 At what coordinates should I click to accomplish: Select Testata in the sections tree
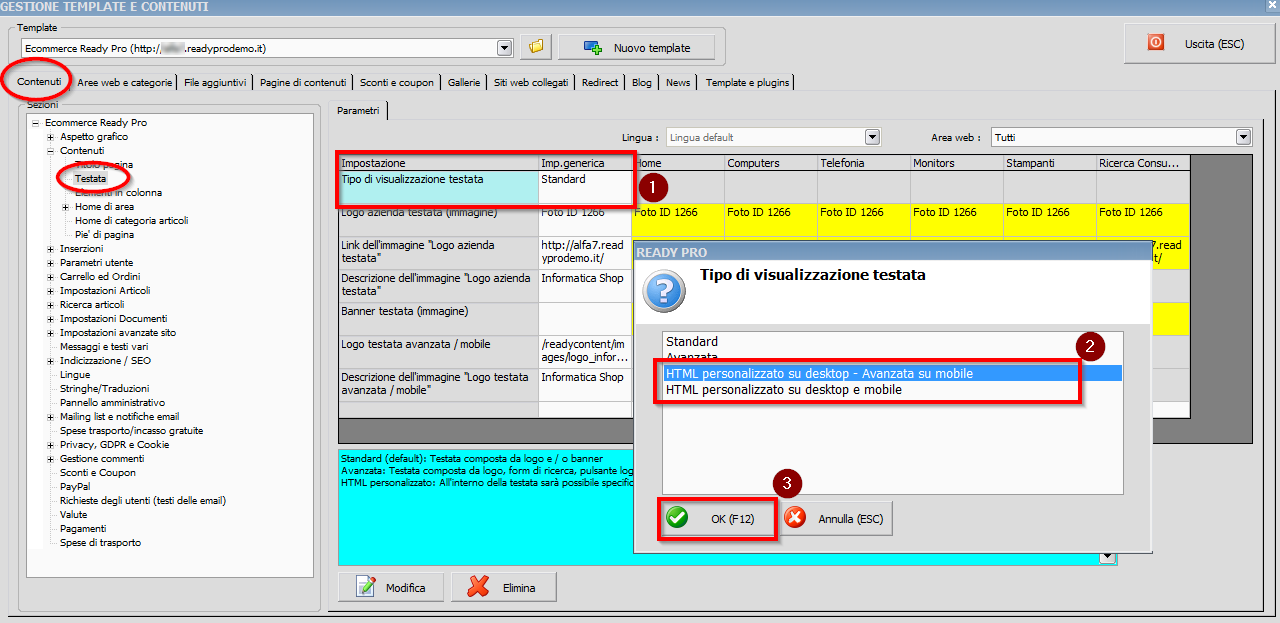(90, 178)
